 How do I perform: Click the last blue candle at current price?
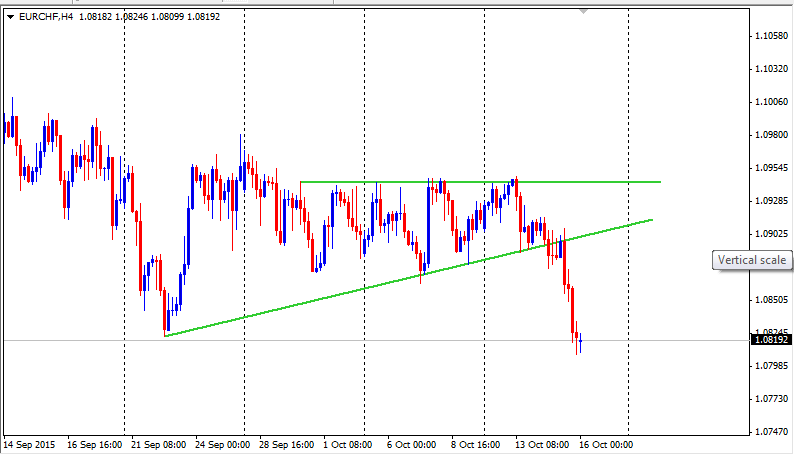point(580,343)
